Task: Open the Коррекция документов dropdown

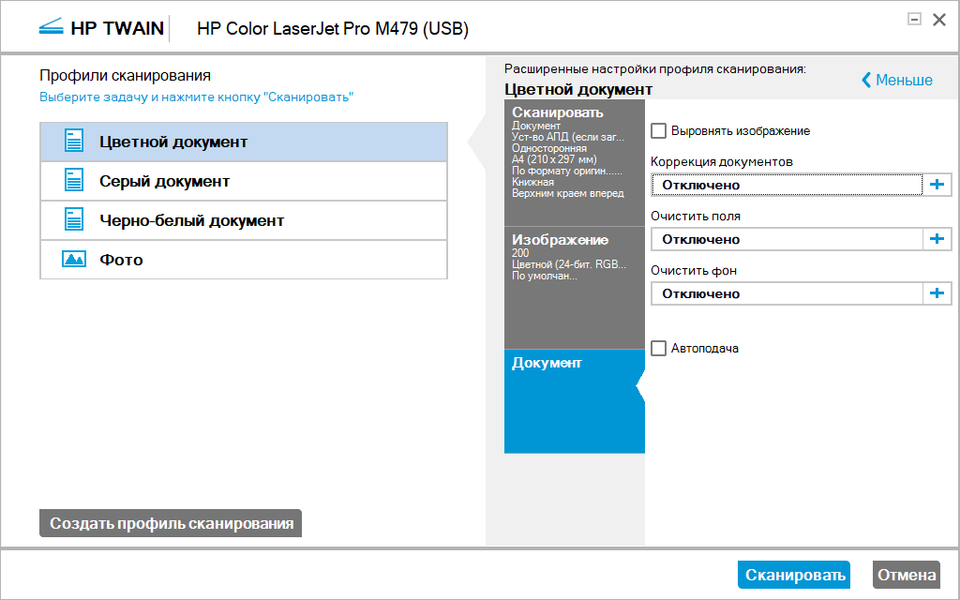Action: (786, 185)
